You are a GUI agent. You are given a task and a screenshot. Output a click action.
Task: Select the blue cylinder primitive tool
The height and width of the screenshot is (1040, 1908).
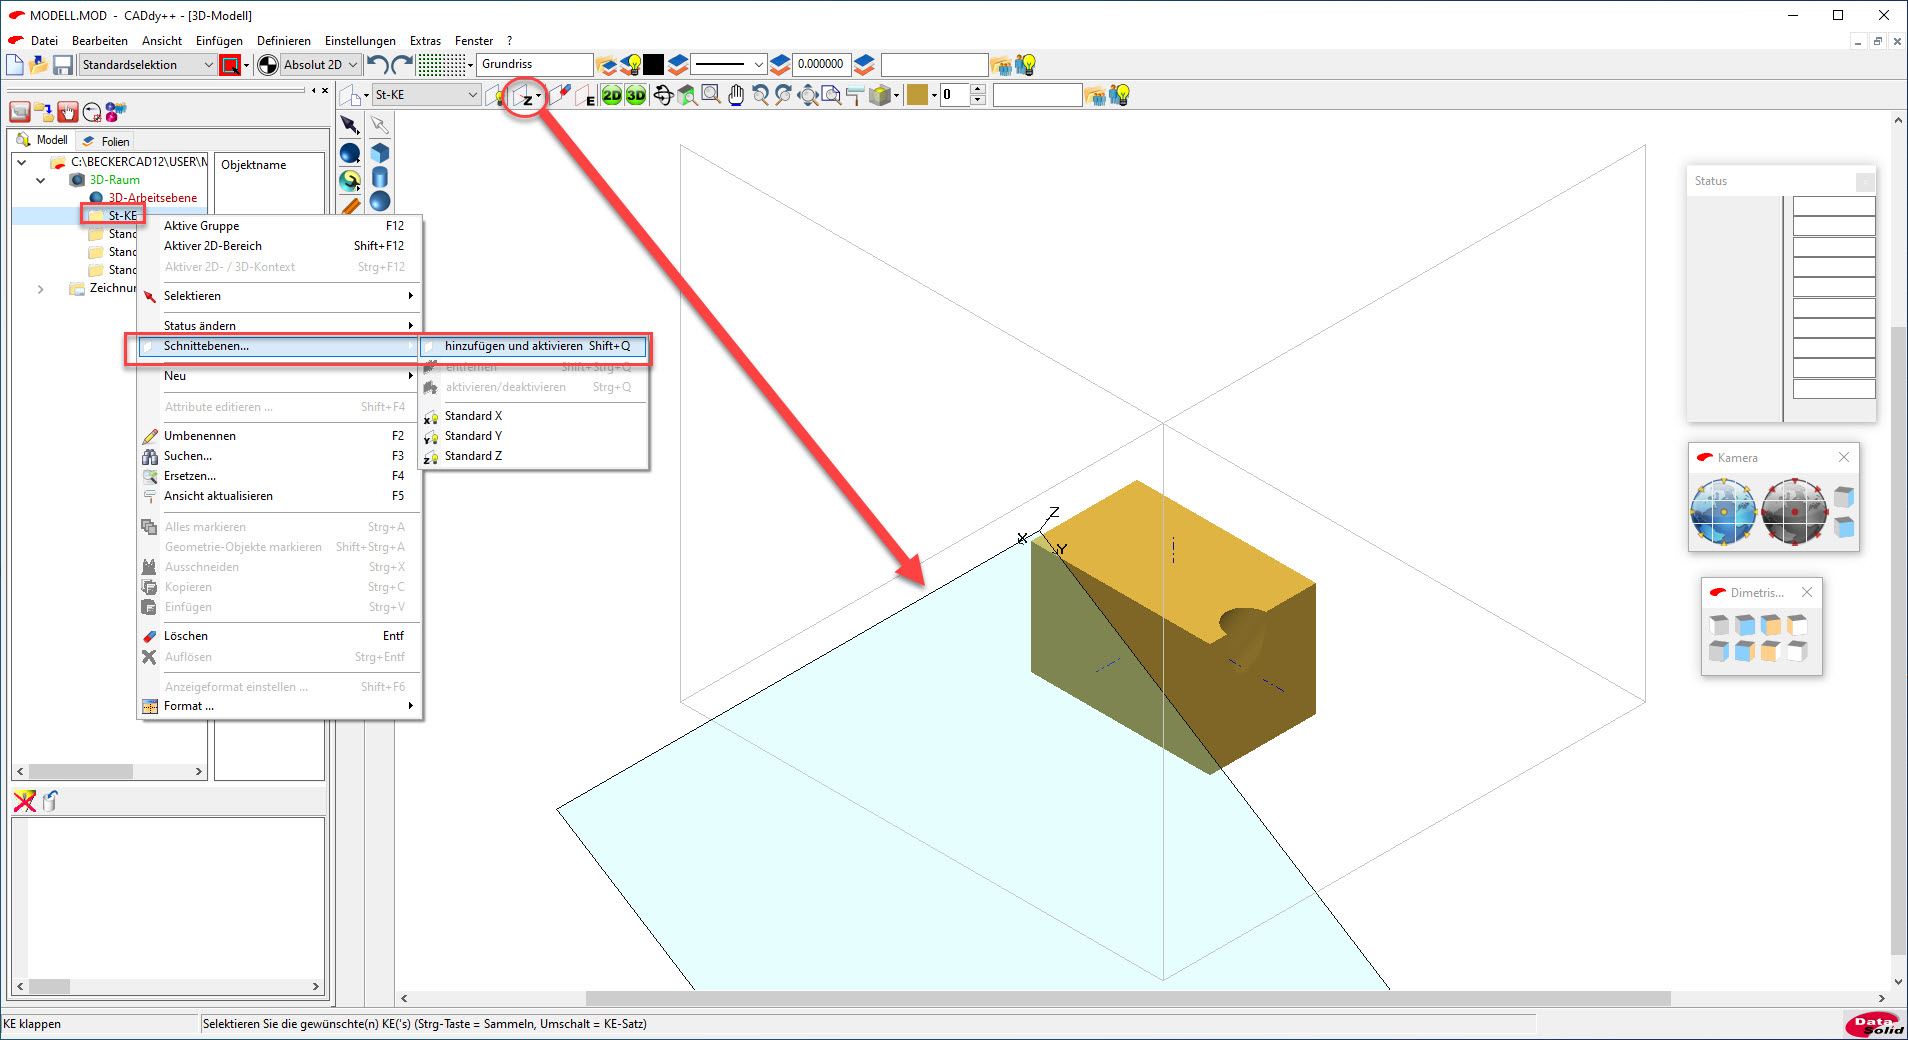[380, 177]
